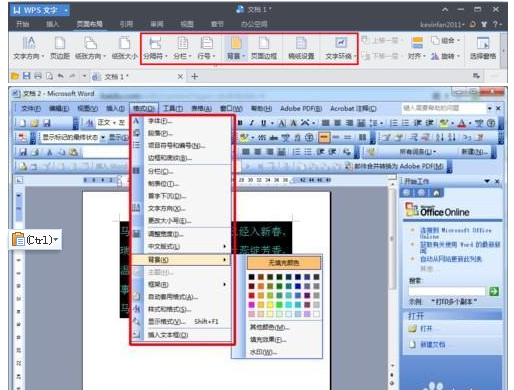This screenshot has width=514, height=390.
Task: Open Word style box 正文 + 左
Action: 111,123
